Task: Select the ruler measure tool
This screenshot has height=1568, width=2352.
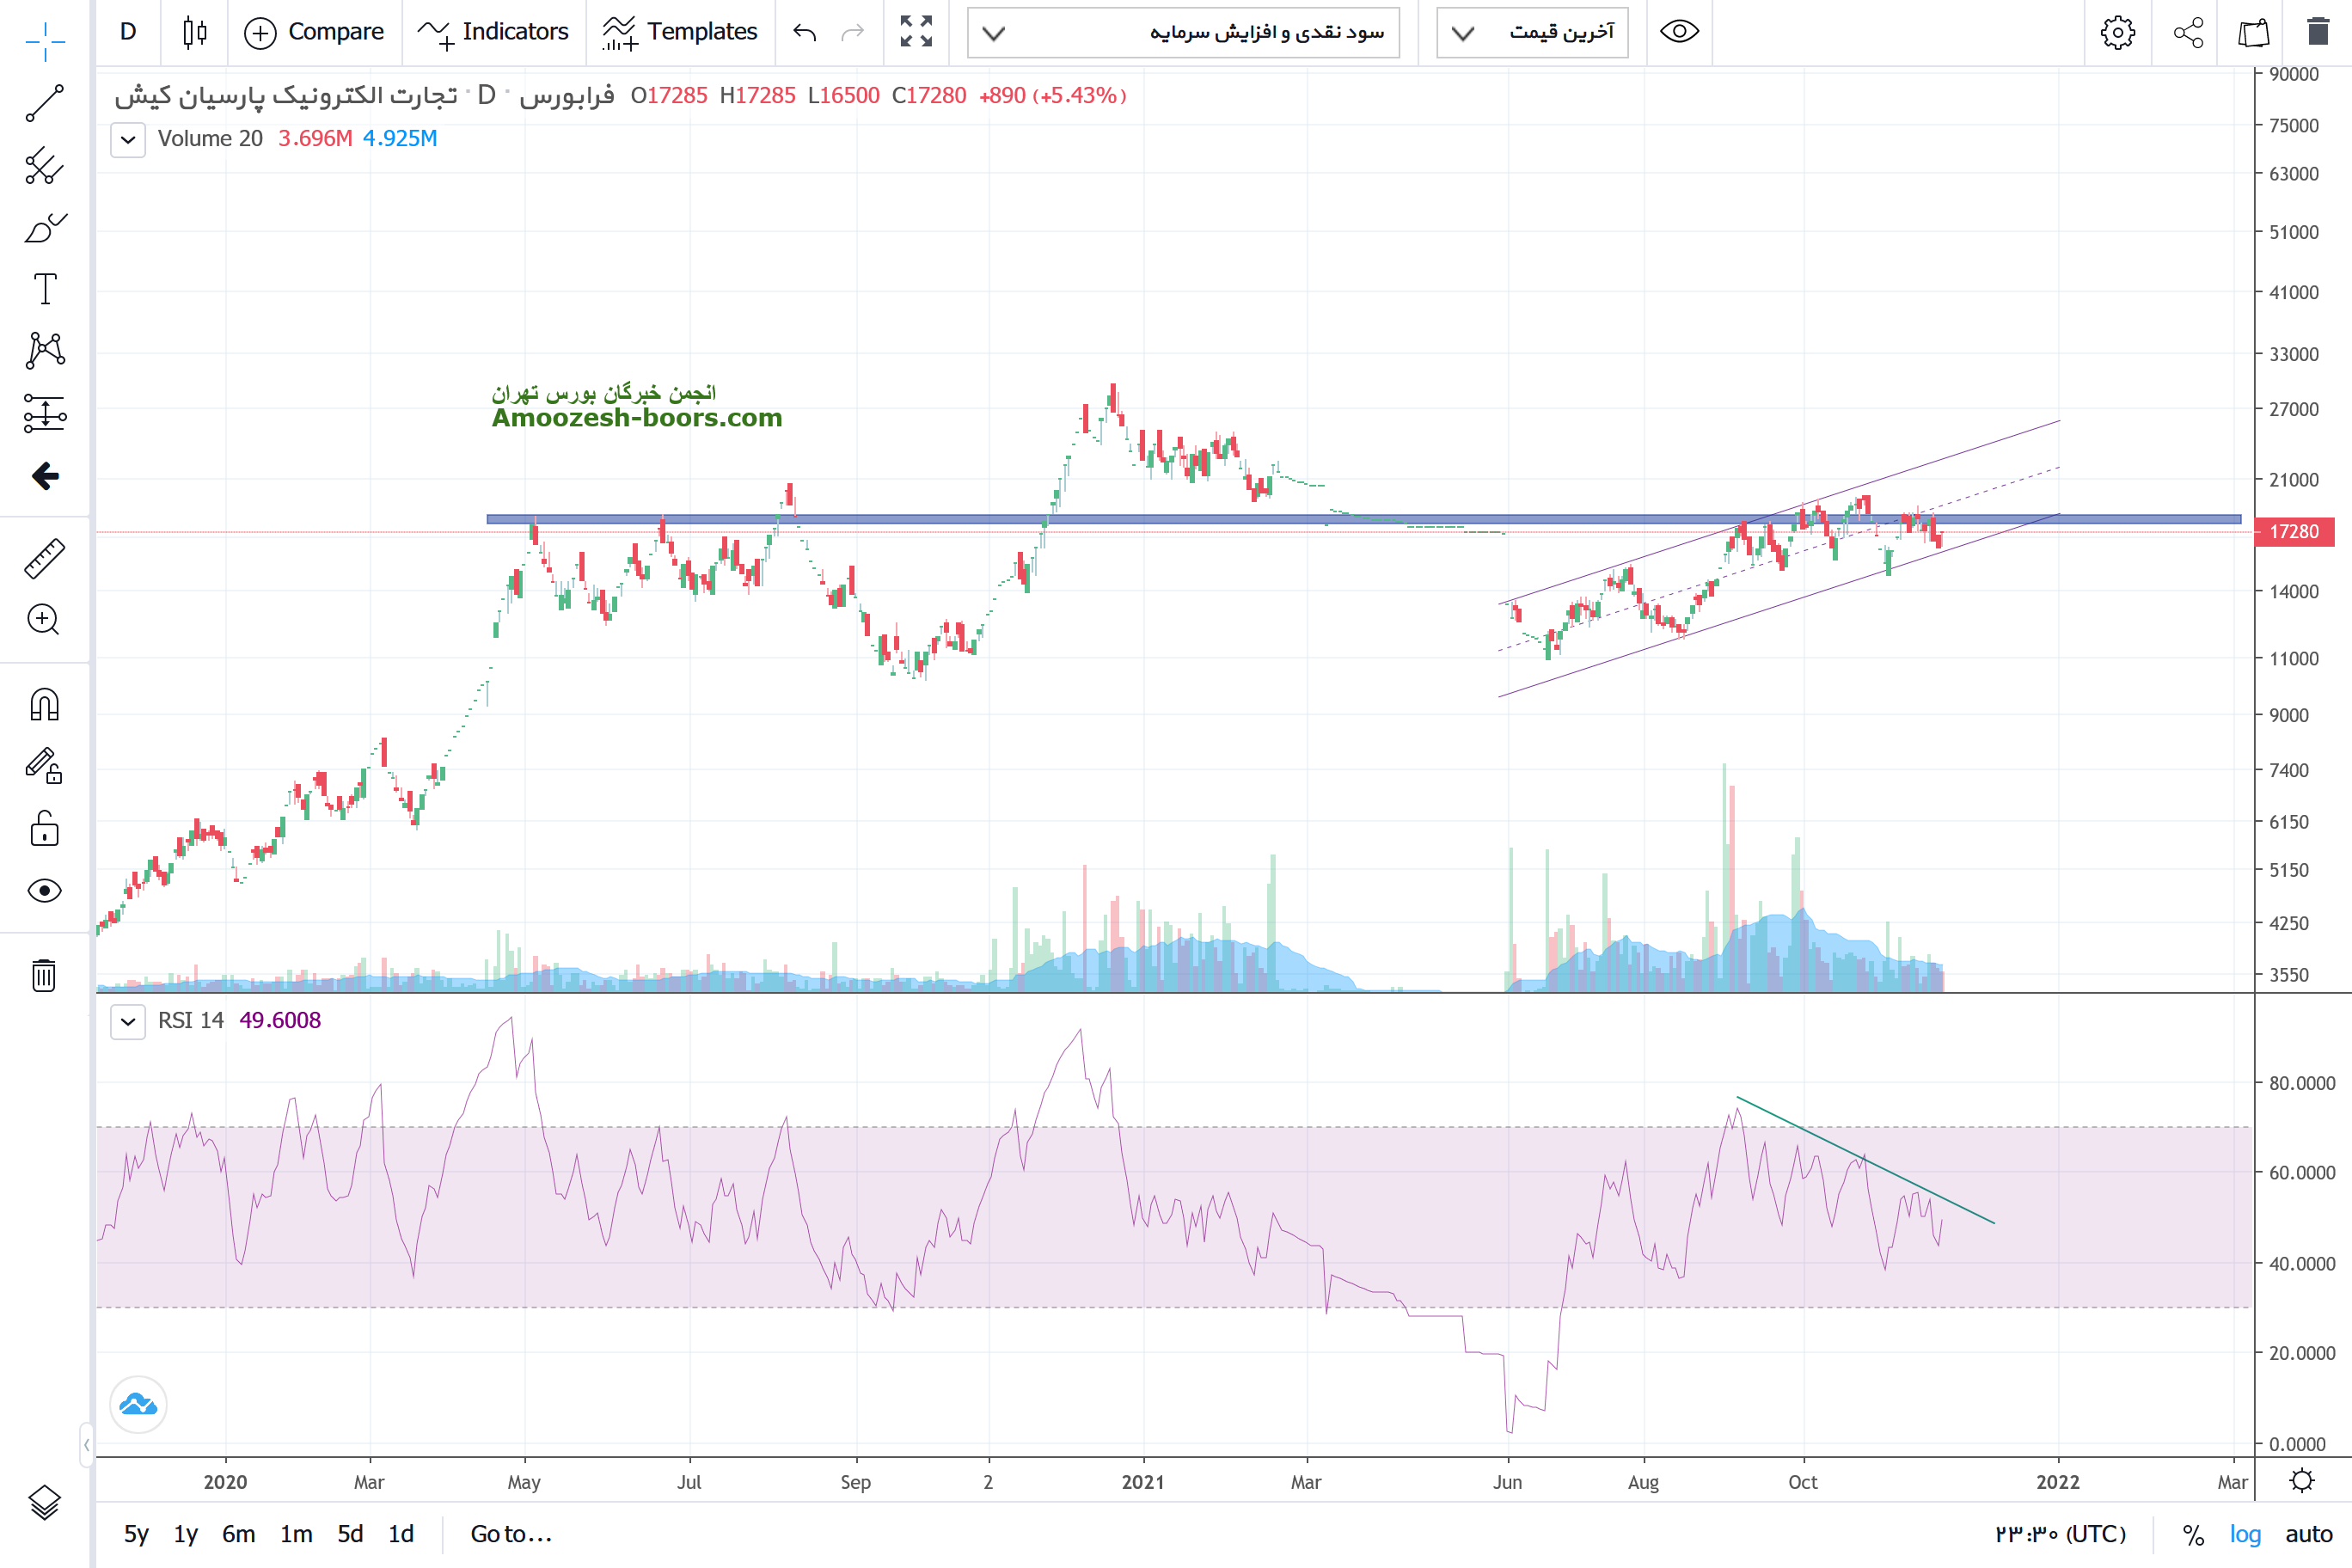Action: coord(44,559)
